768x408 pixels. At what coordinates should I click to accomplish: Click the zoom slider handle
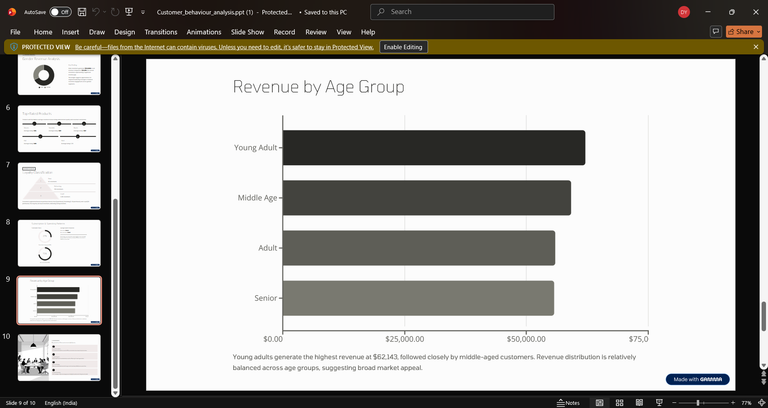[x=698, y=403]
